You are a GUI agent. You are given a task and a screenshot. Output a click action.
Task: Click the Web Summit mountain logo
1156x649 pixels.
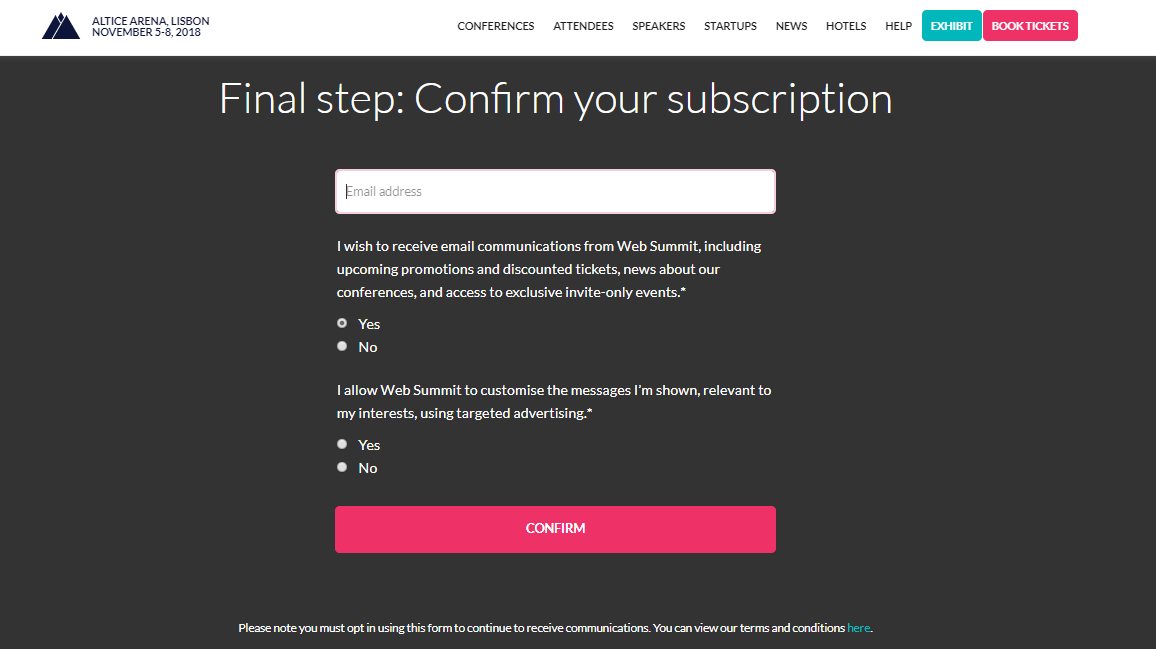[60, 26]
